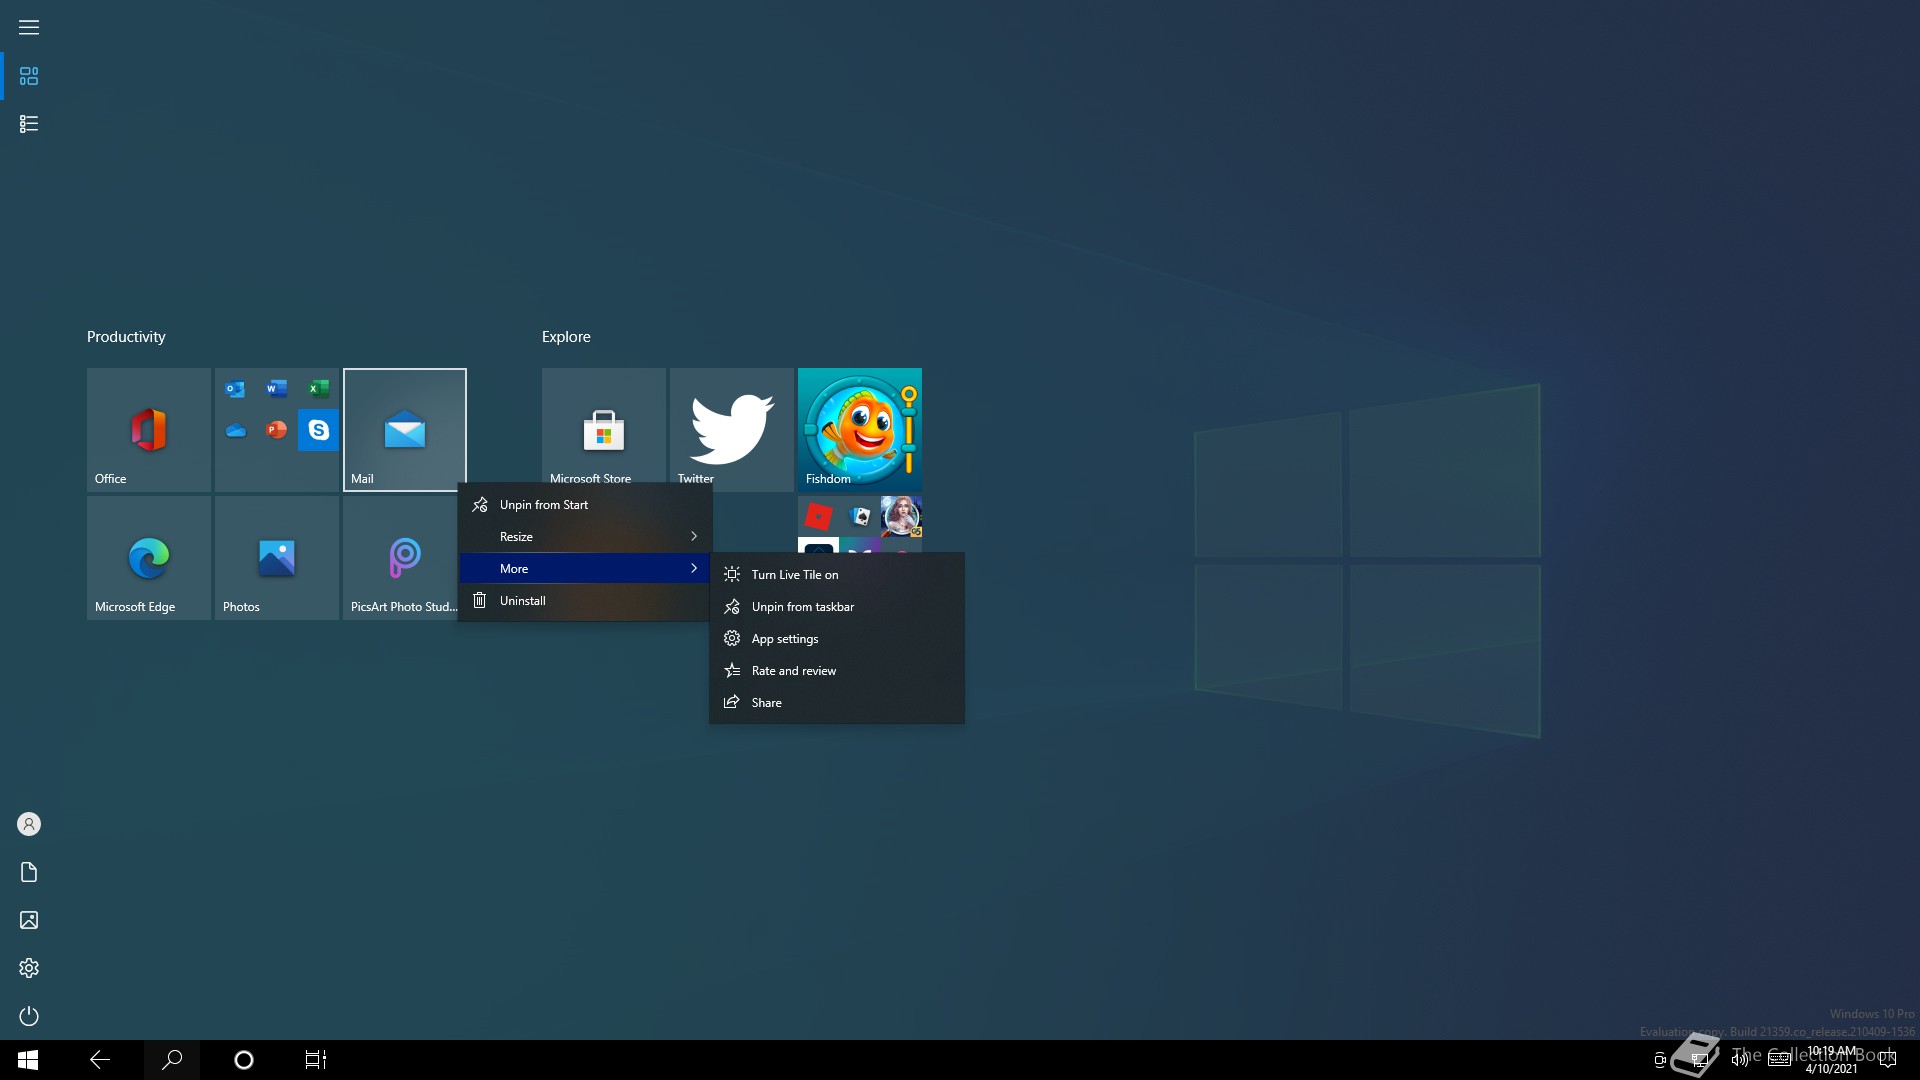
Task: Open the Power options button
Action: 29,1016
